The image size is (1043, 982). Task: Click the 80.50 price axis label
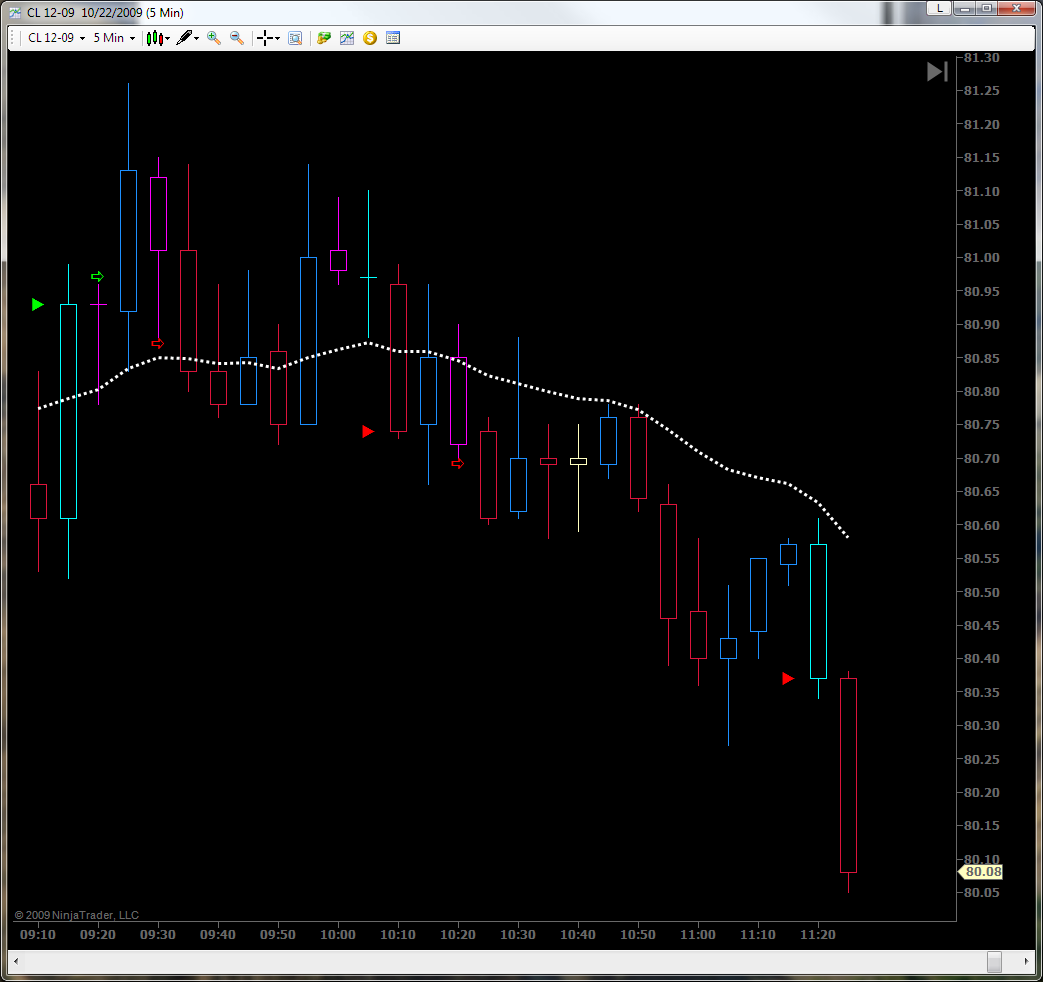pyautogui.click(x=981, y=592)
